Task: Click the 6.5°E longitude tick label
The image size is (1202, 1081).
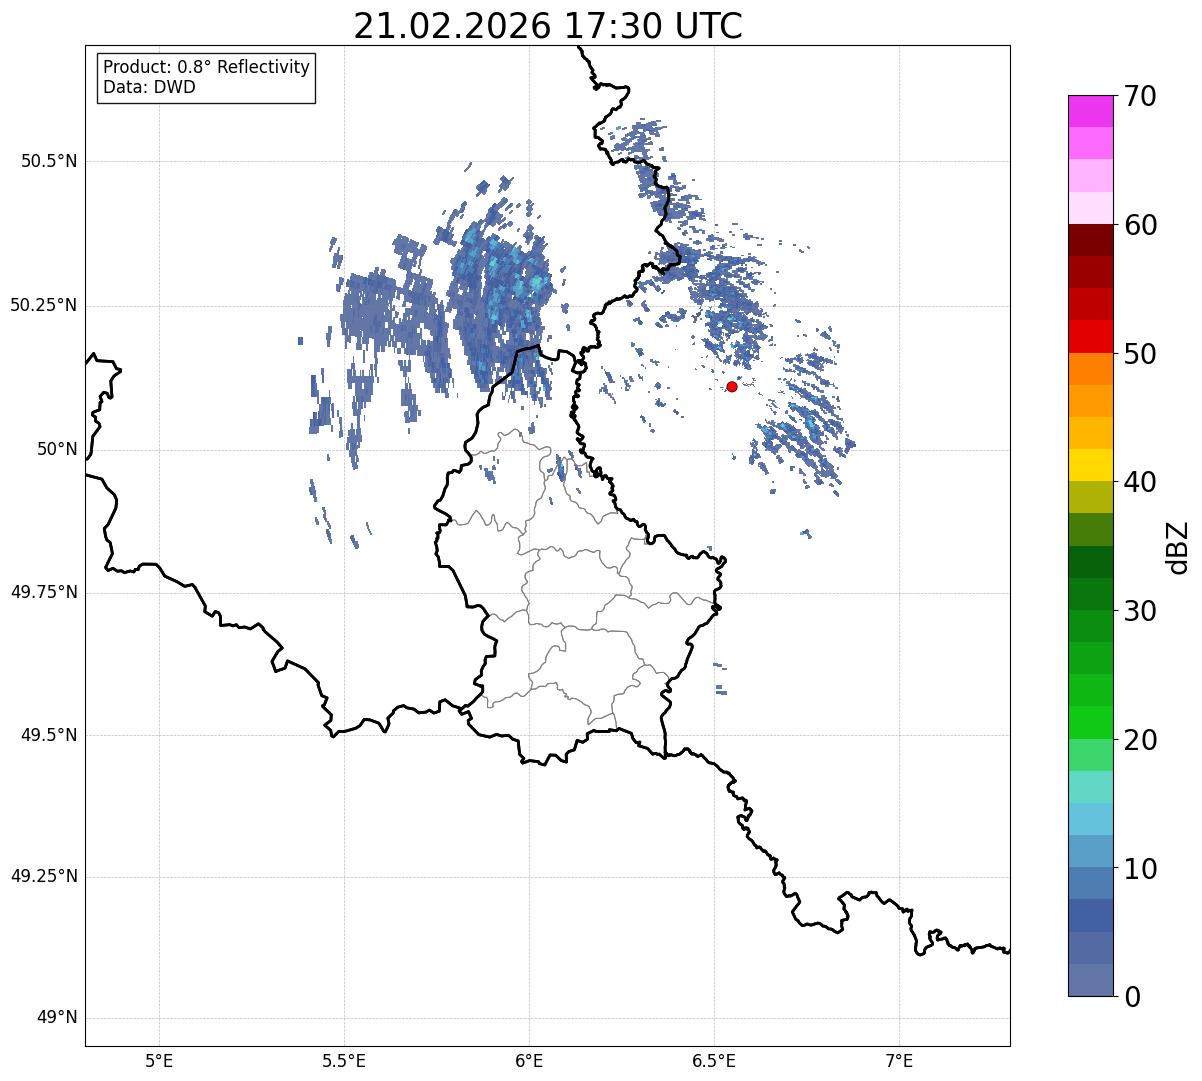Action: coord(714,1060)
